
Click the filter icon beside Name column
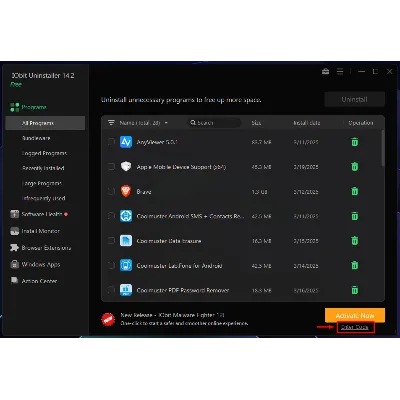tap(111, 123)
